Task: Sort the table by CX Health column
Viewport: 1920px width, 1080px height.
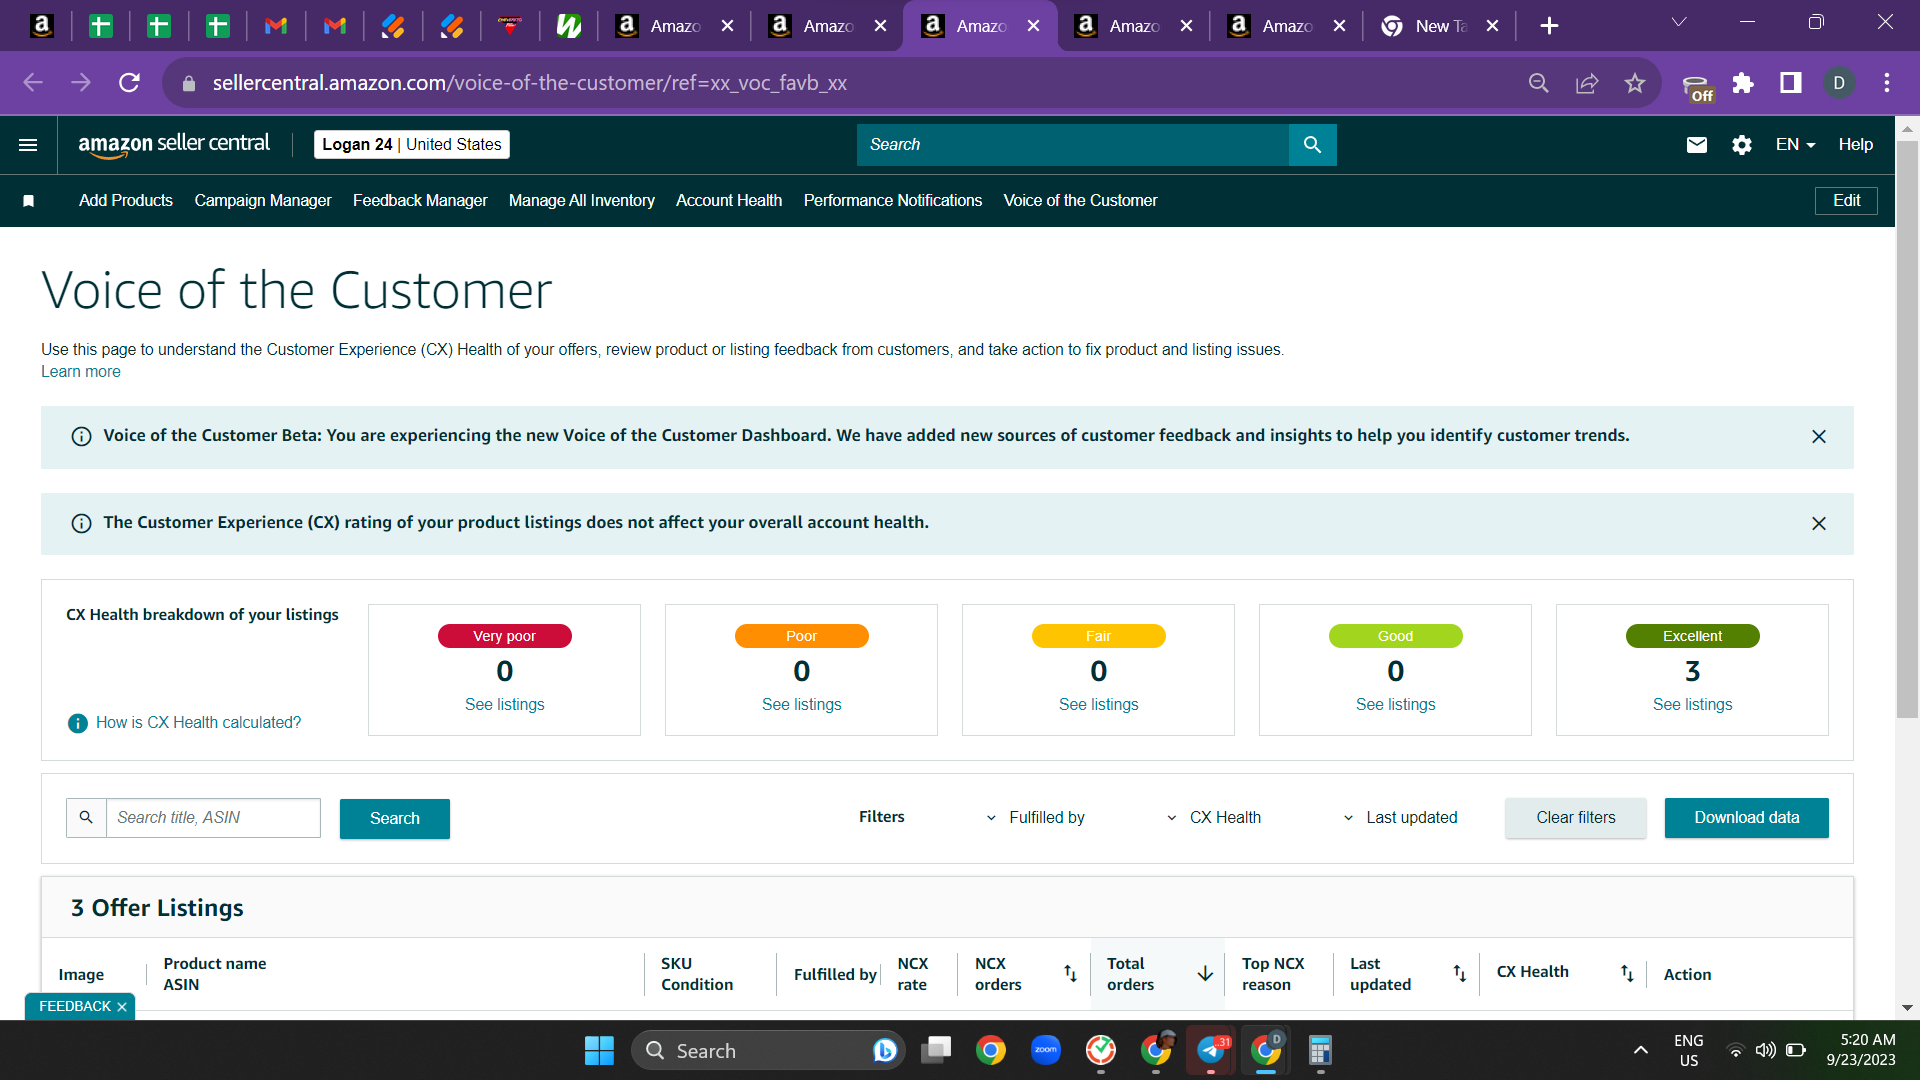Action: [1627, 974]
